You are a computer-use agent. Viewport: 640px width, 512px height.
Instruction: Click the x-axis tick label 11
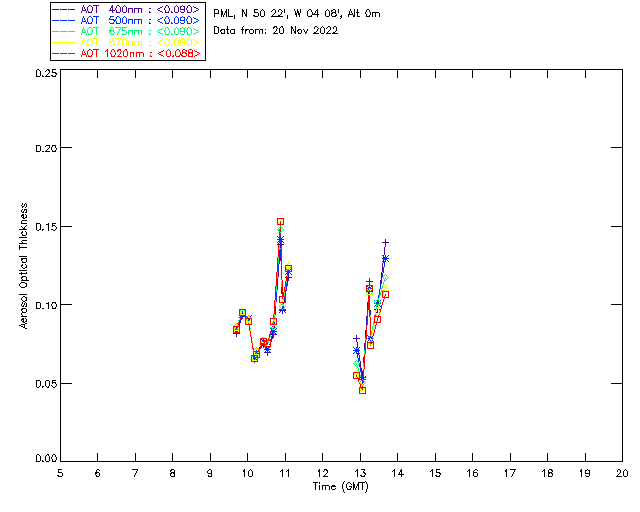coord(285,473)
